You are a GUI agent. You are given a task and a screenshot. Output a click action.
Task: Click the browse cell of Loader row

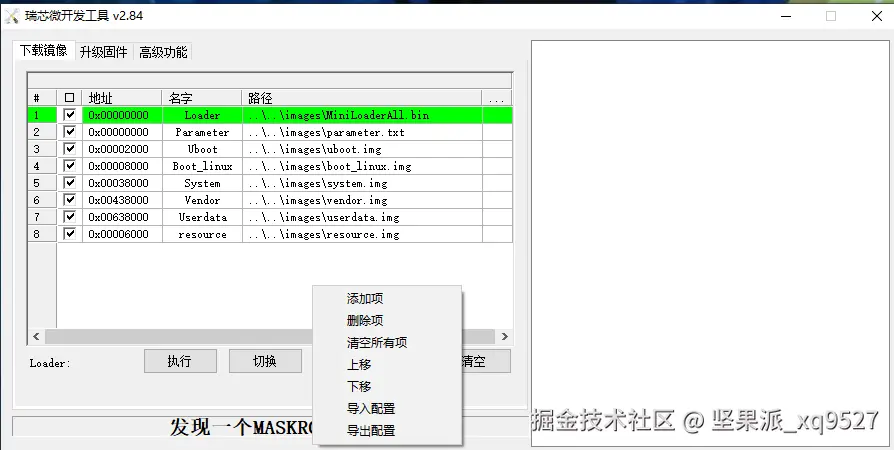497,115
